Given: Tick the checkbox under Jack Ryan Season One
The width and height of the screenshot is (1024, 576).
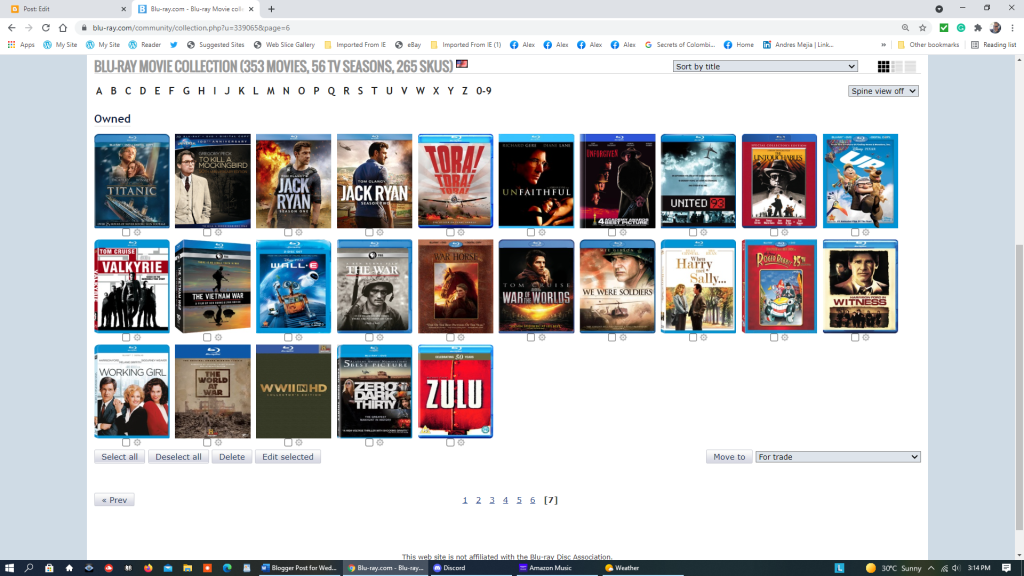Looking at the screenshot, I should coord(288,232).
